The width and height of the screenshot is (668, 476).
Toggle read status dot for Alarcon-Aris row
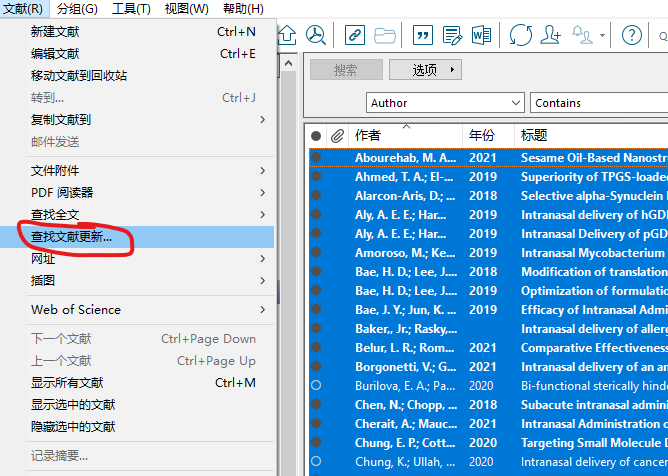tap(316, 196)
